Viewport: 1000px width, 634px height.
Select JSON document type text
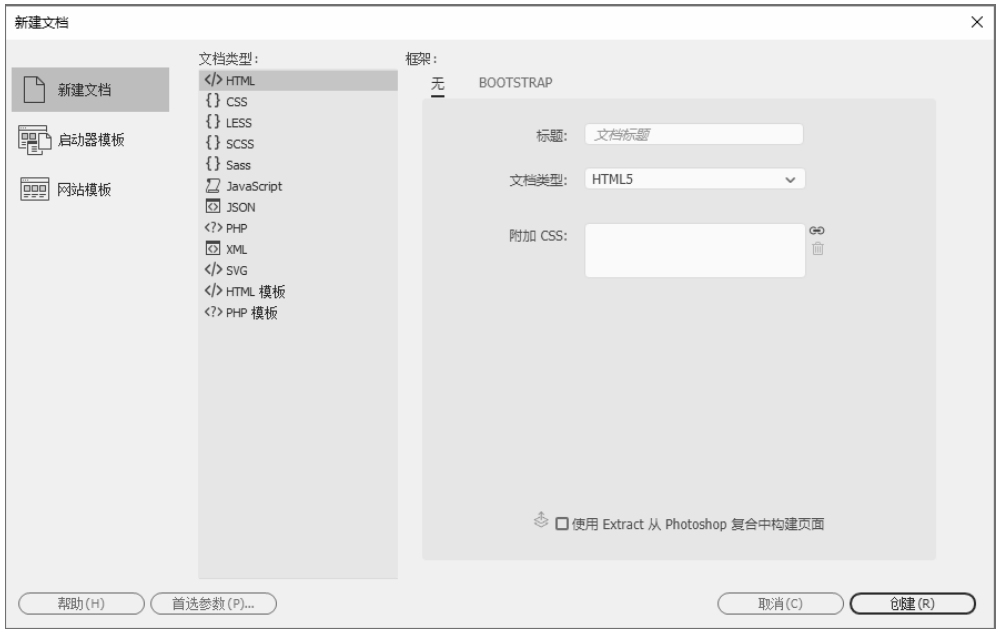[x=240, y=207]
